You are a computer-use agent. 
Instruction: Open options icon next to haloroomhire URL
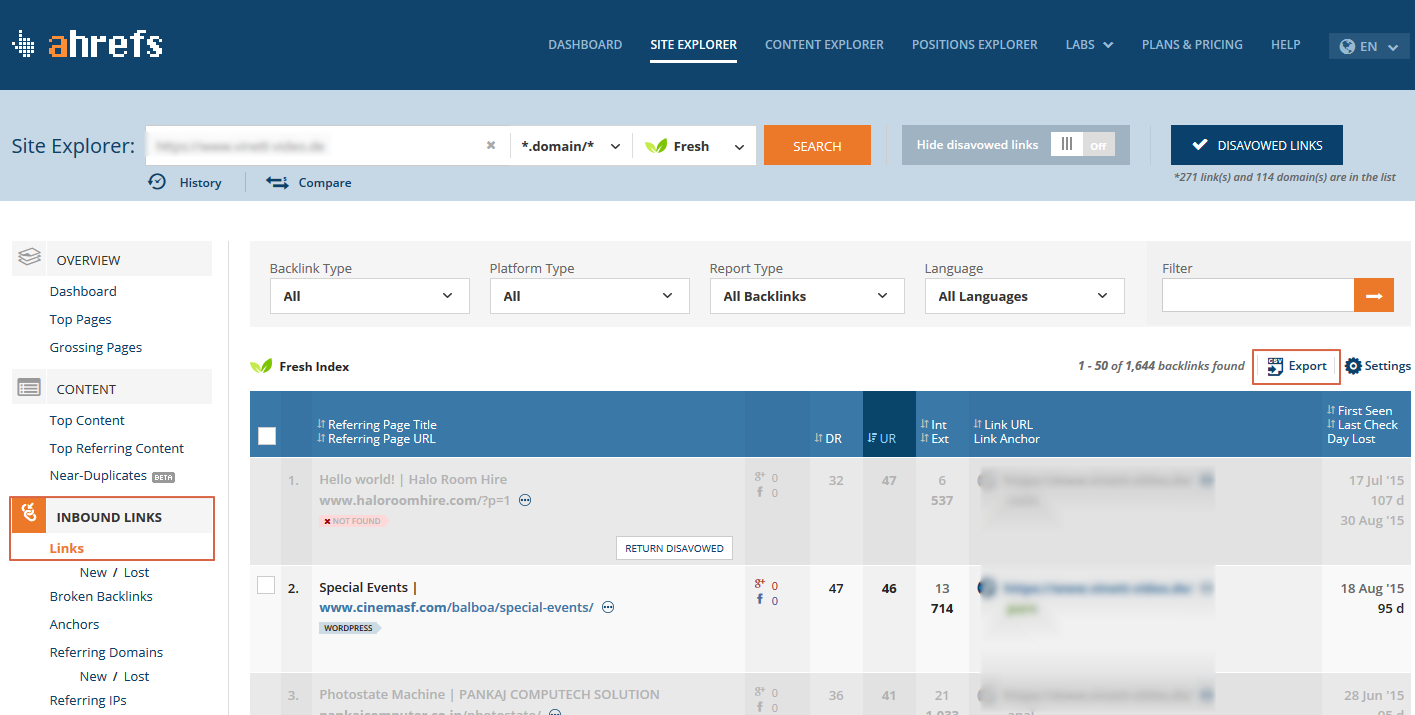point(525,500)
